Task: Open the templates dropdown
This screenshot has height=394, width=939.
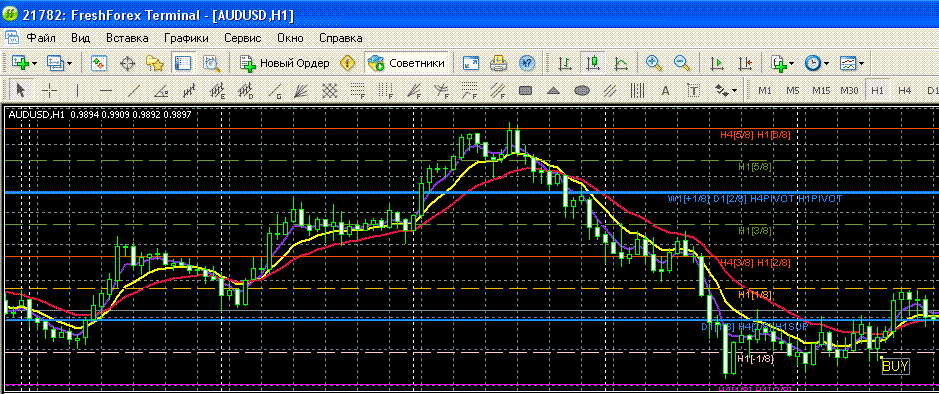Action: 861,63
